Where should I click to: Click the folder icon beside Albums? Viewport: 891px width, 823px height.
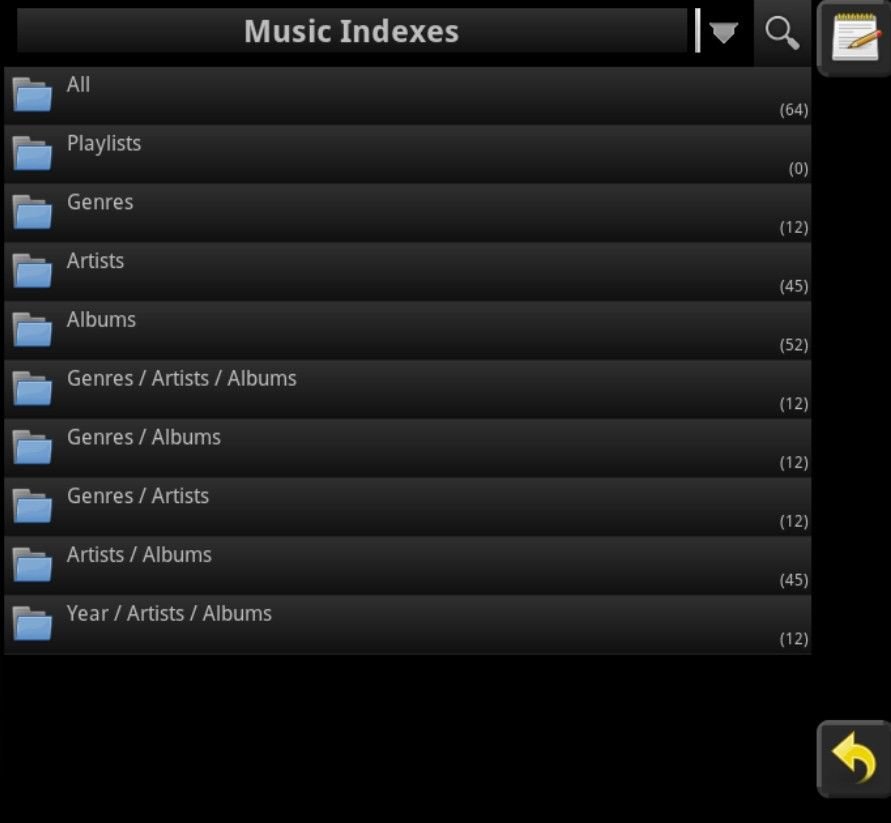click(x=32, y=330)
